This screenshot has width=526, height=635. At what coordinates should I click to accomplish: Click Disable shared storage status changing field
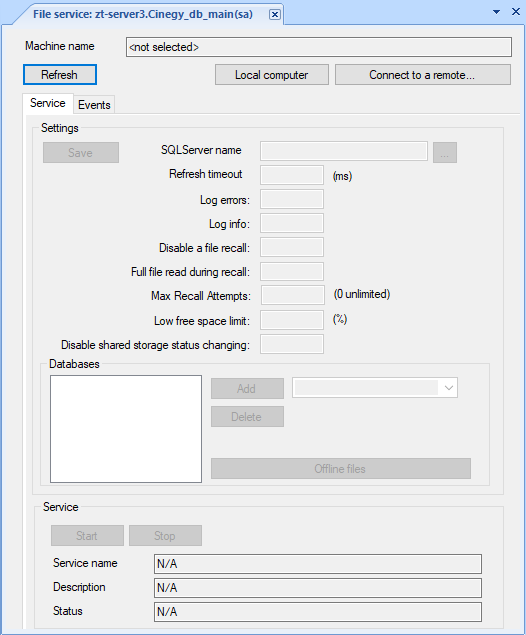click(292, 344)
